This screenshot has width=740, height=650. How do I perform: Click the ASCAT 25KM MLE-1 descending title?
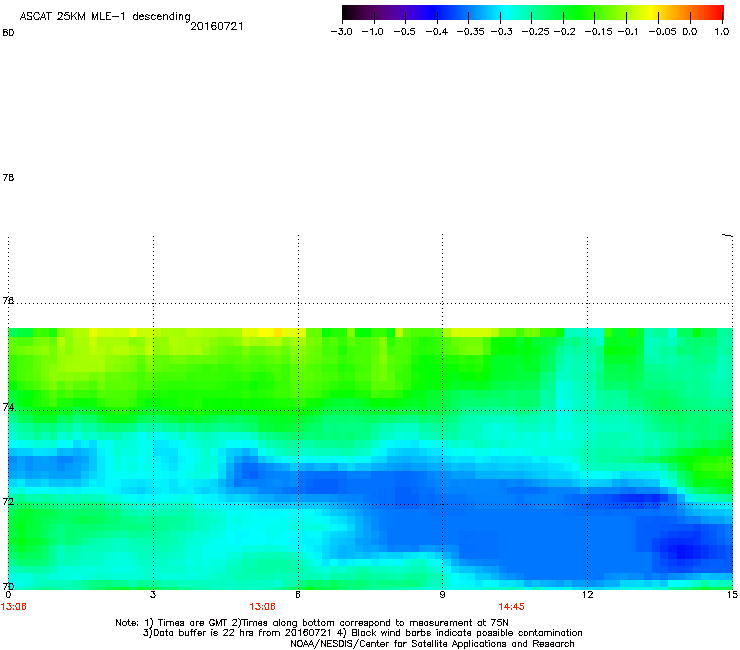(x=105, y=17)
